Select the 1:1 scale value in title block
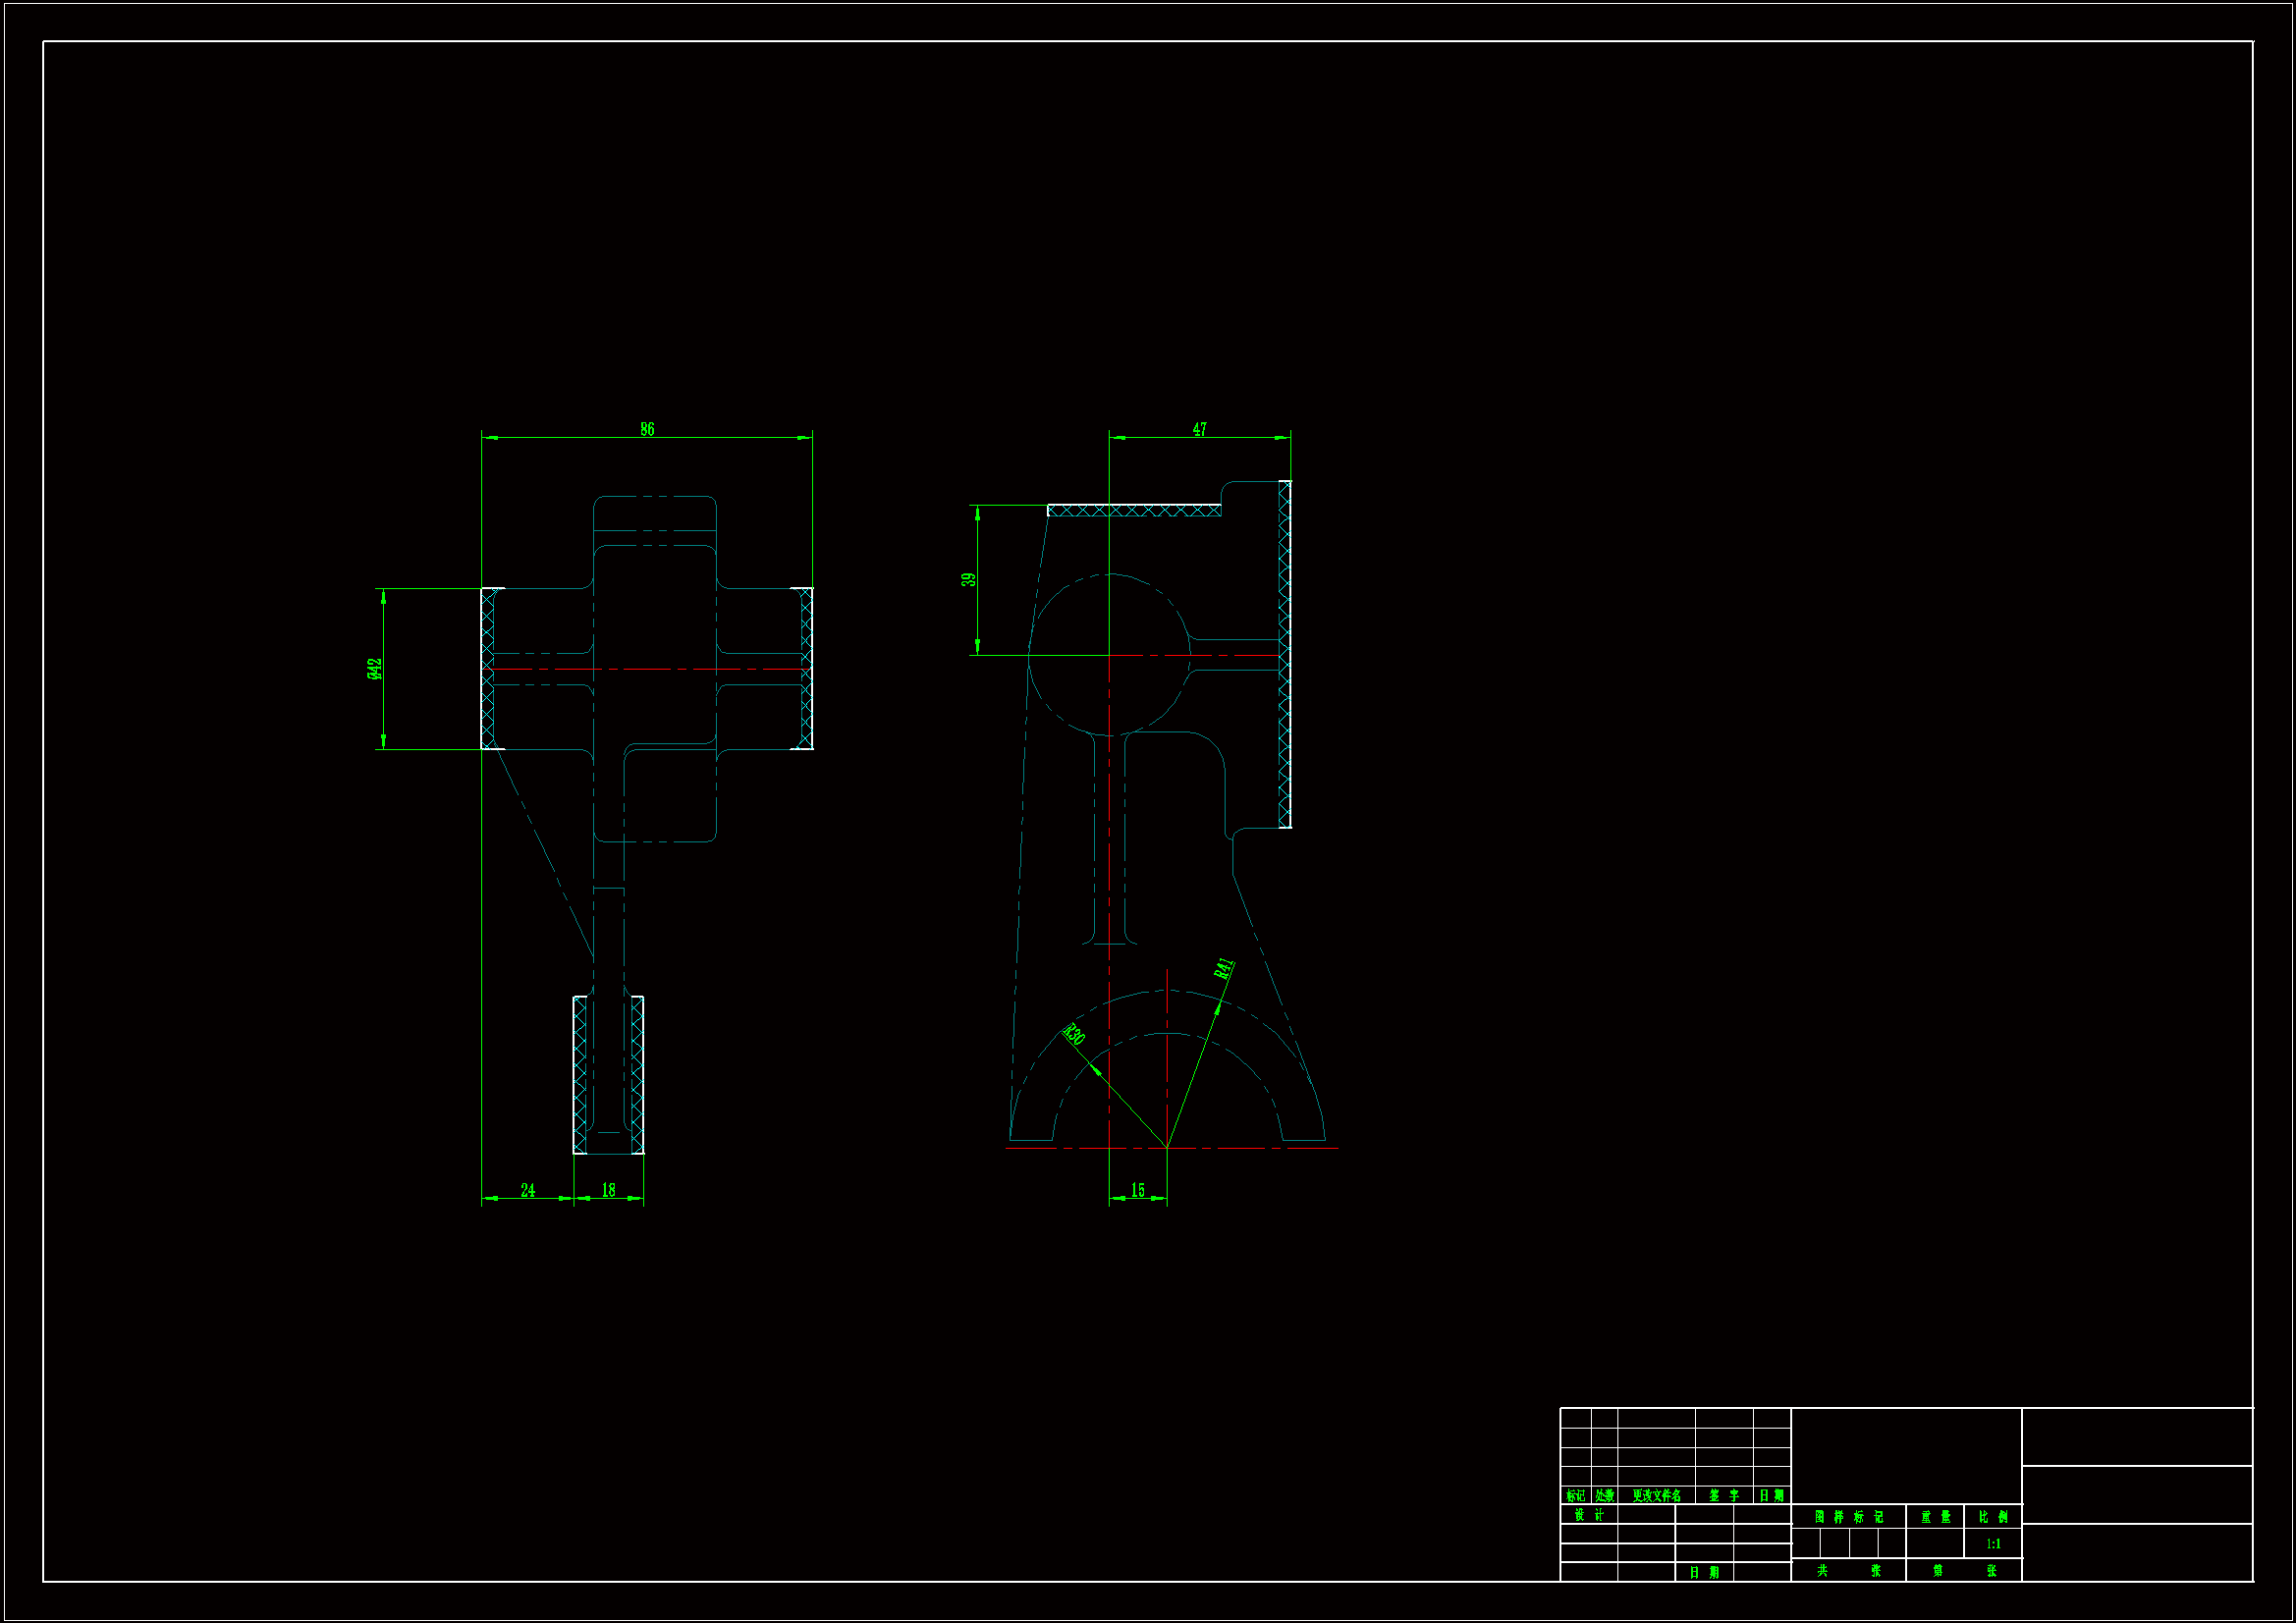This screenshot has width=2296, height=1623. (x=1992, y=1544)
